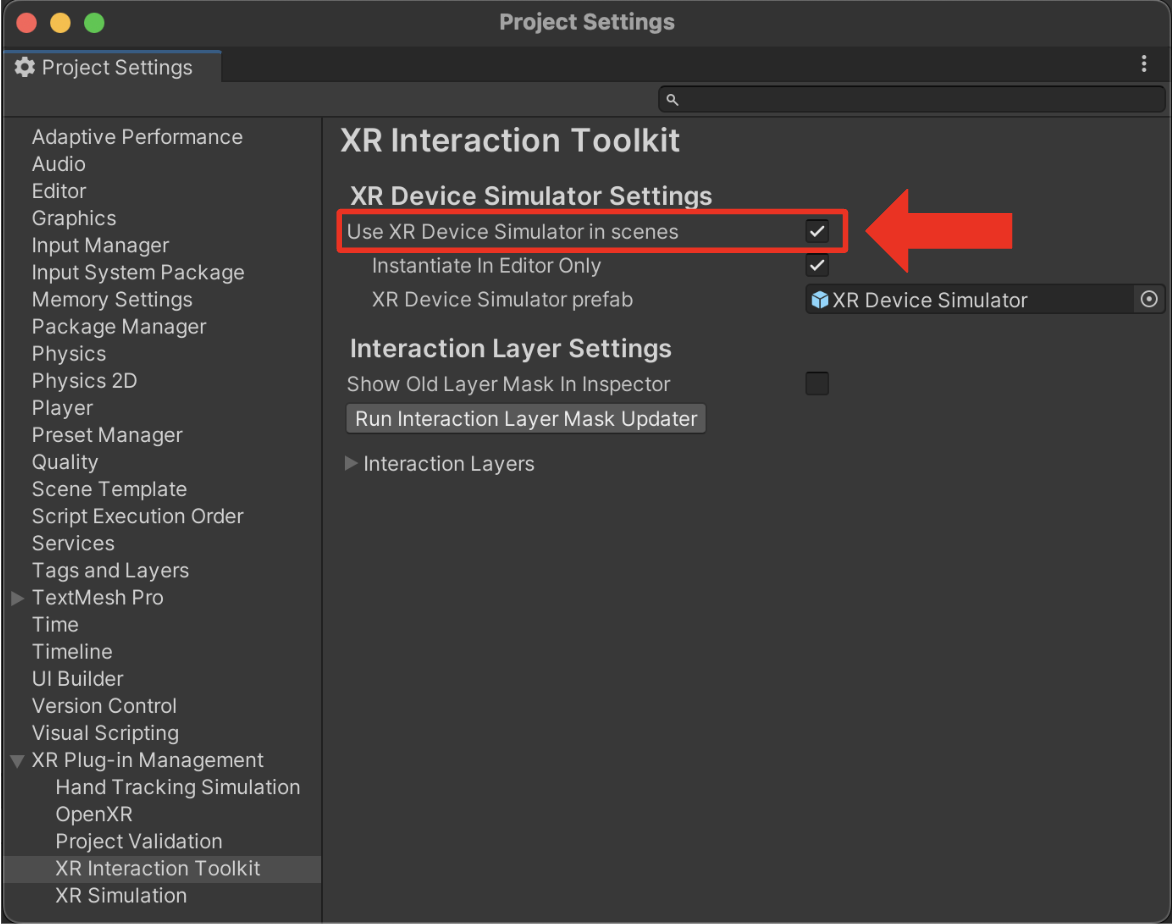
Task: Open Memory Settings
Action: pos(112,299)
